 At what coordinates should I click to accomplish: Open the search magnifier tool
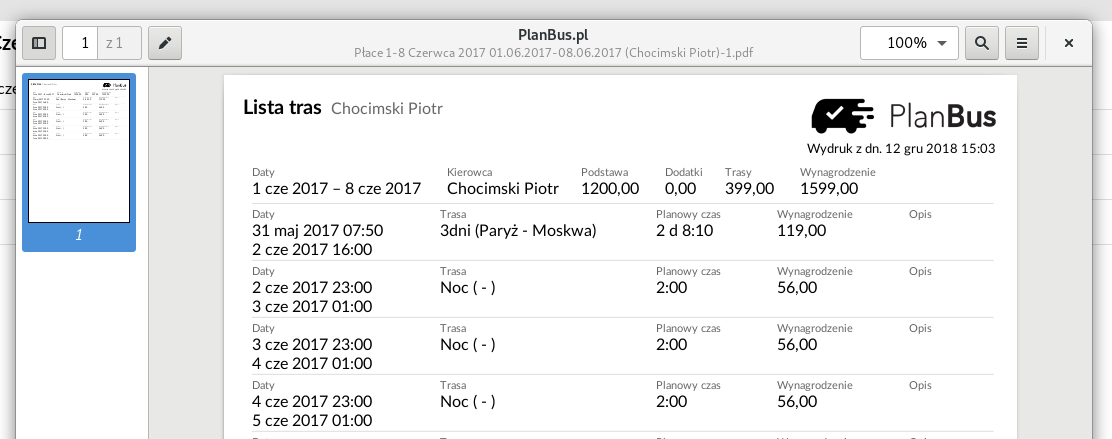982,43
